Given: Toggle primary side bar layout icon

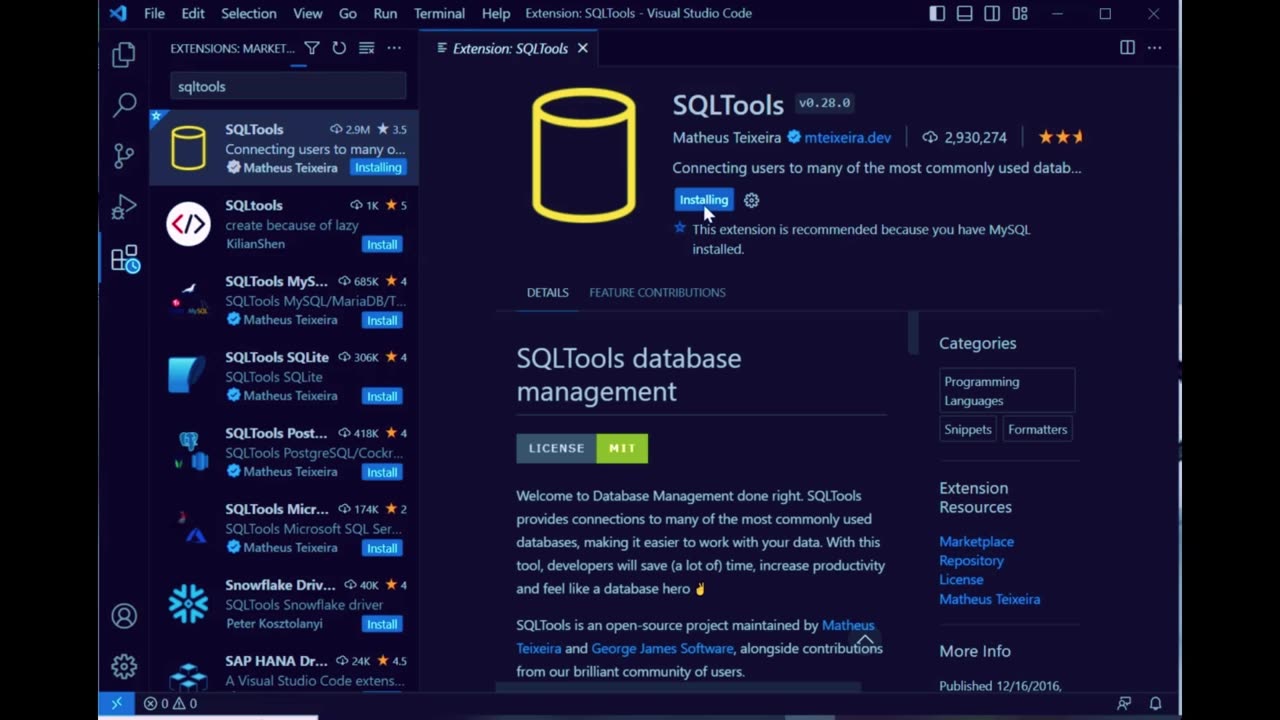Looking at the screenshot, I should click(937, 13).
